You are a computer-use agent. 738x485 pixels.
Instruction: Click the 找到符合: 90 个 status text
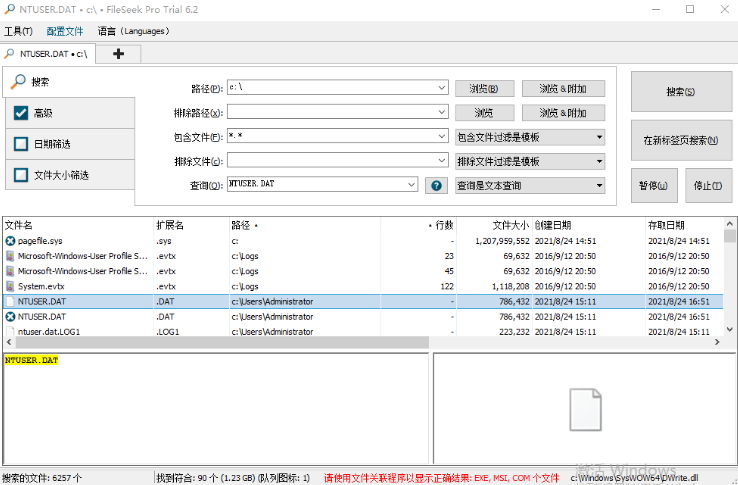click(233, 478)
